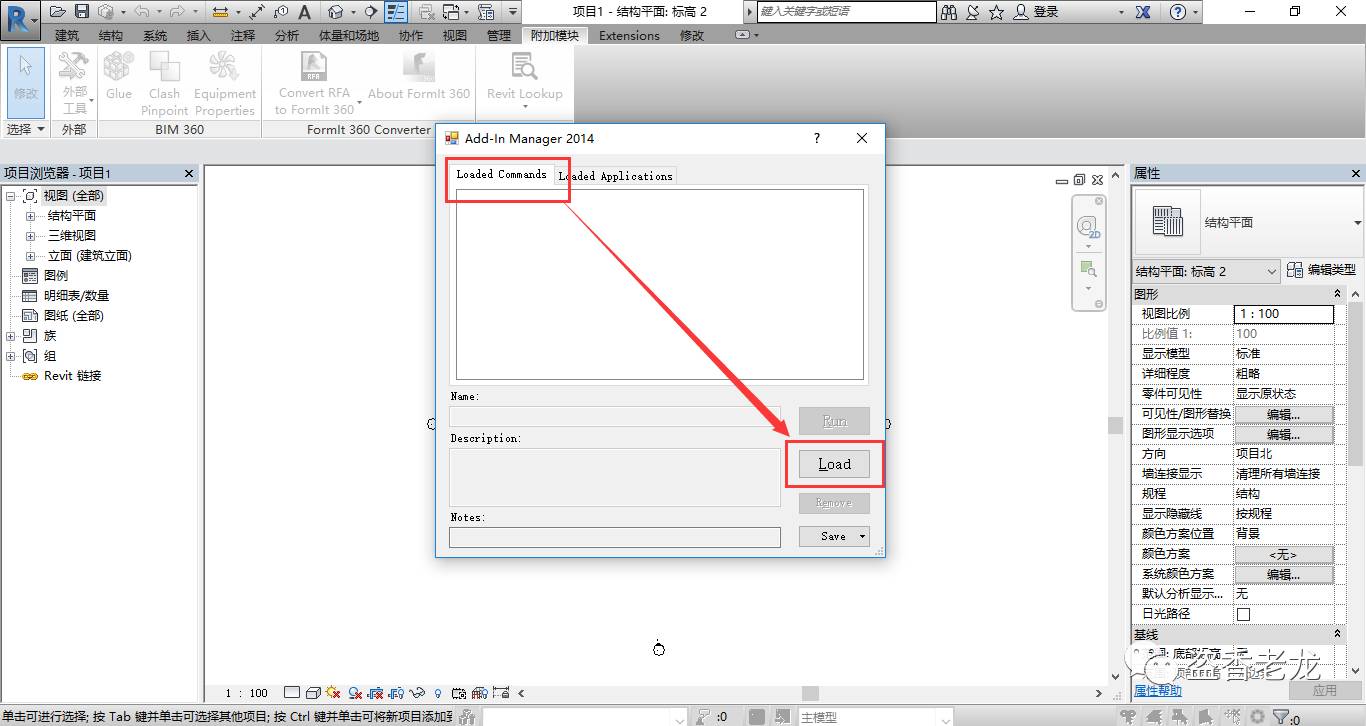Image resolution: width=1366 pixels, height=726 pixels.
Task: Select 明细表/数量 in project browser
Action: coord(76,296)
